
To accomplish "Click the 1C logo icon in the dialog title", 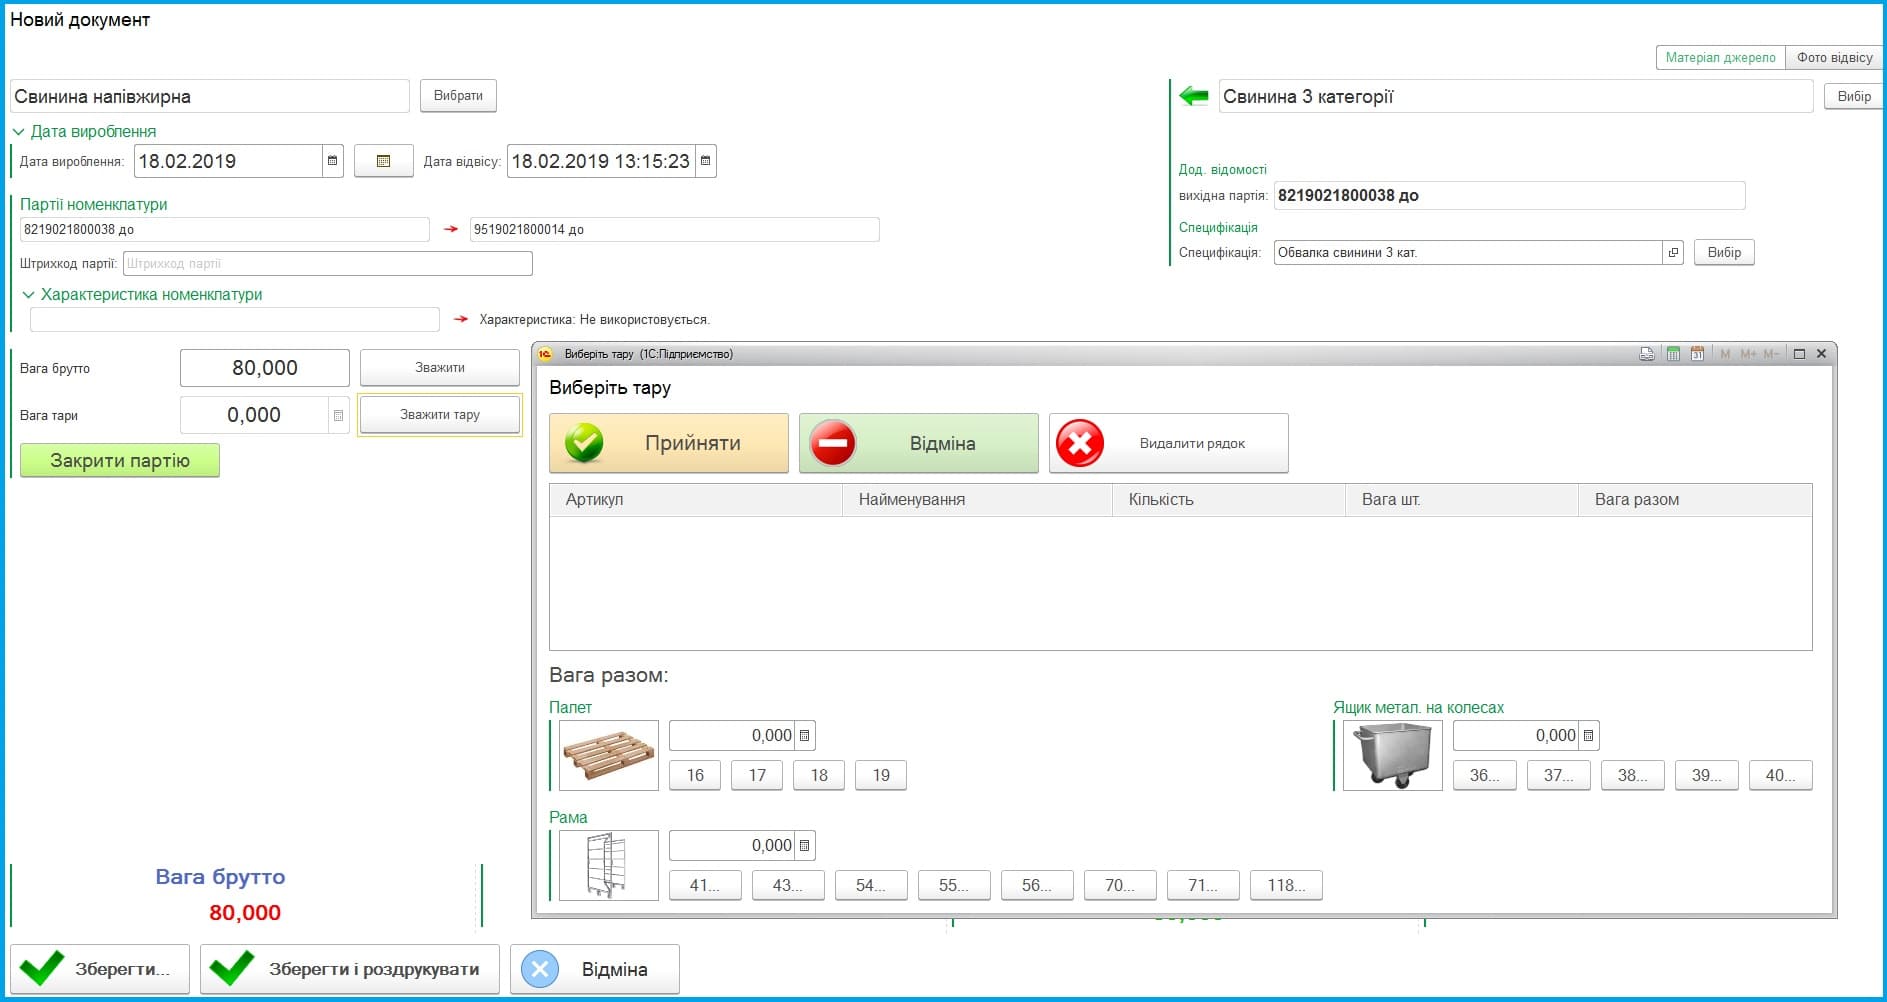I will coord(545,354).
